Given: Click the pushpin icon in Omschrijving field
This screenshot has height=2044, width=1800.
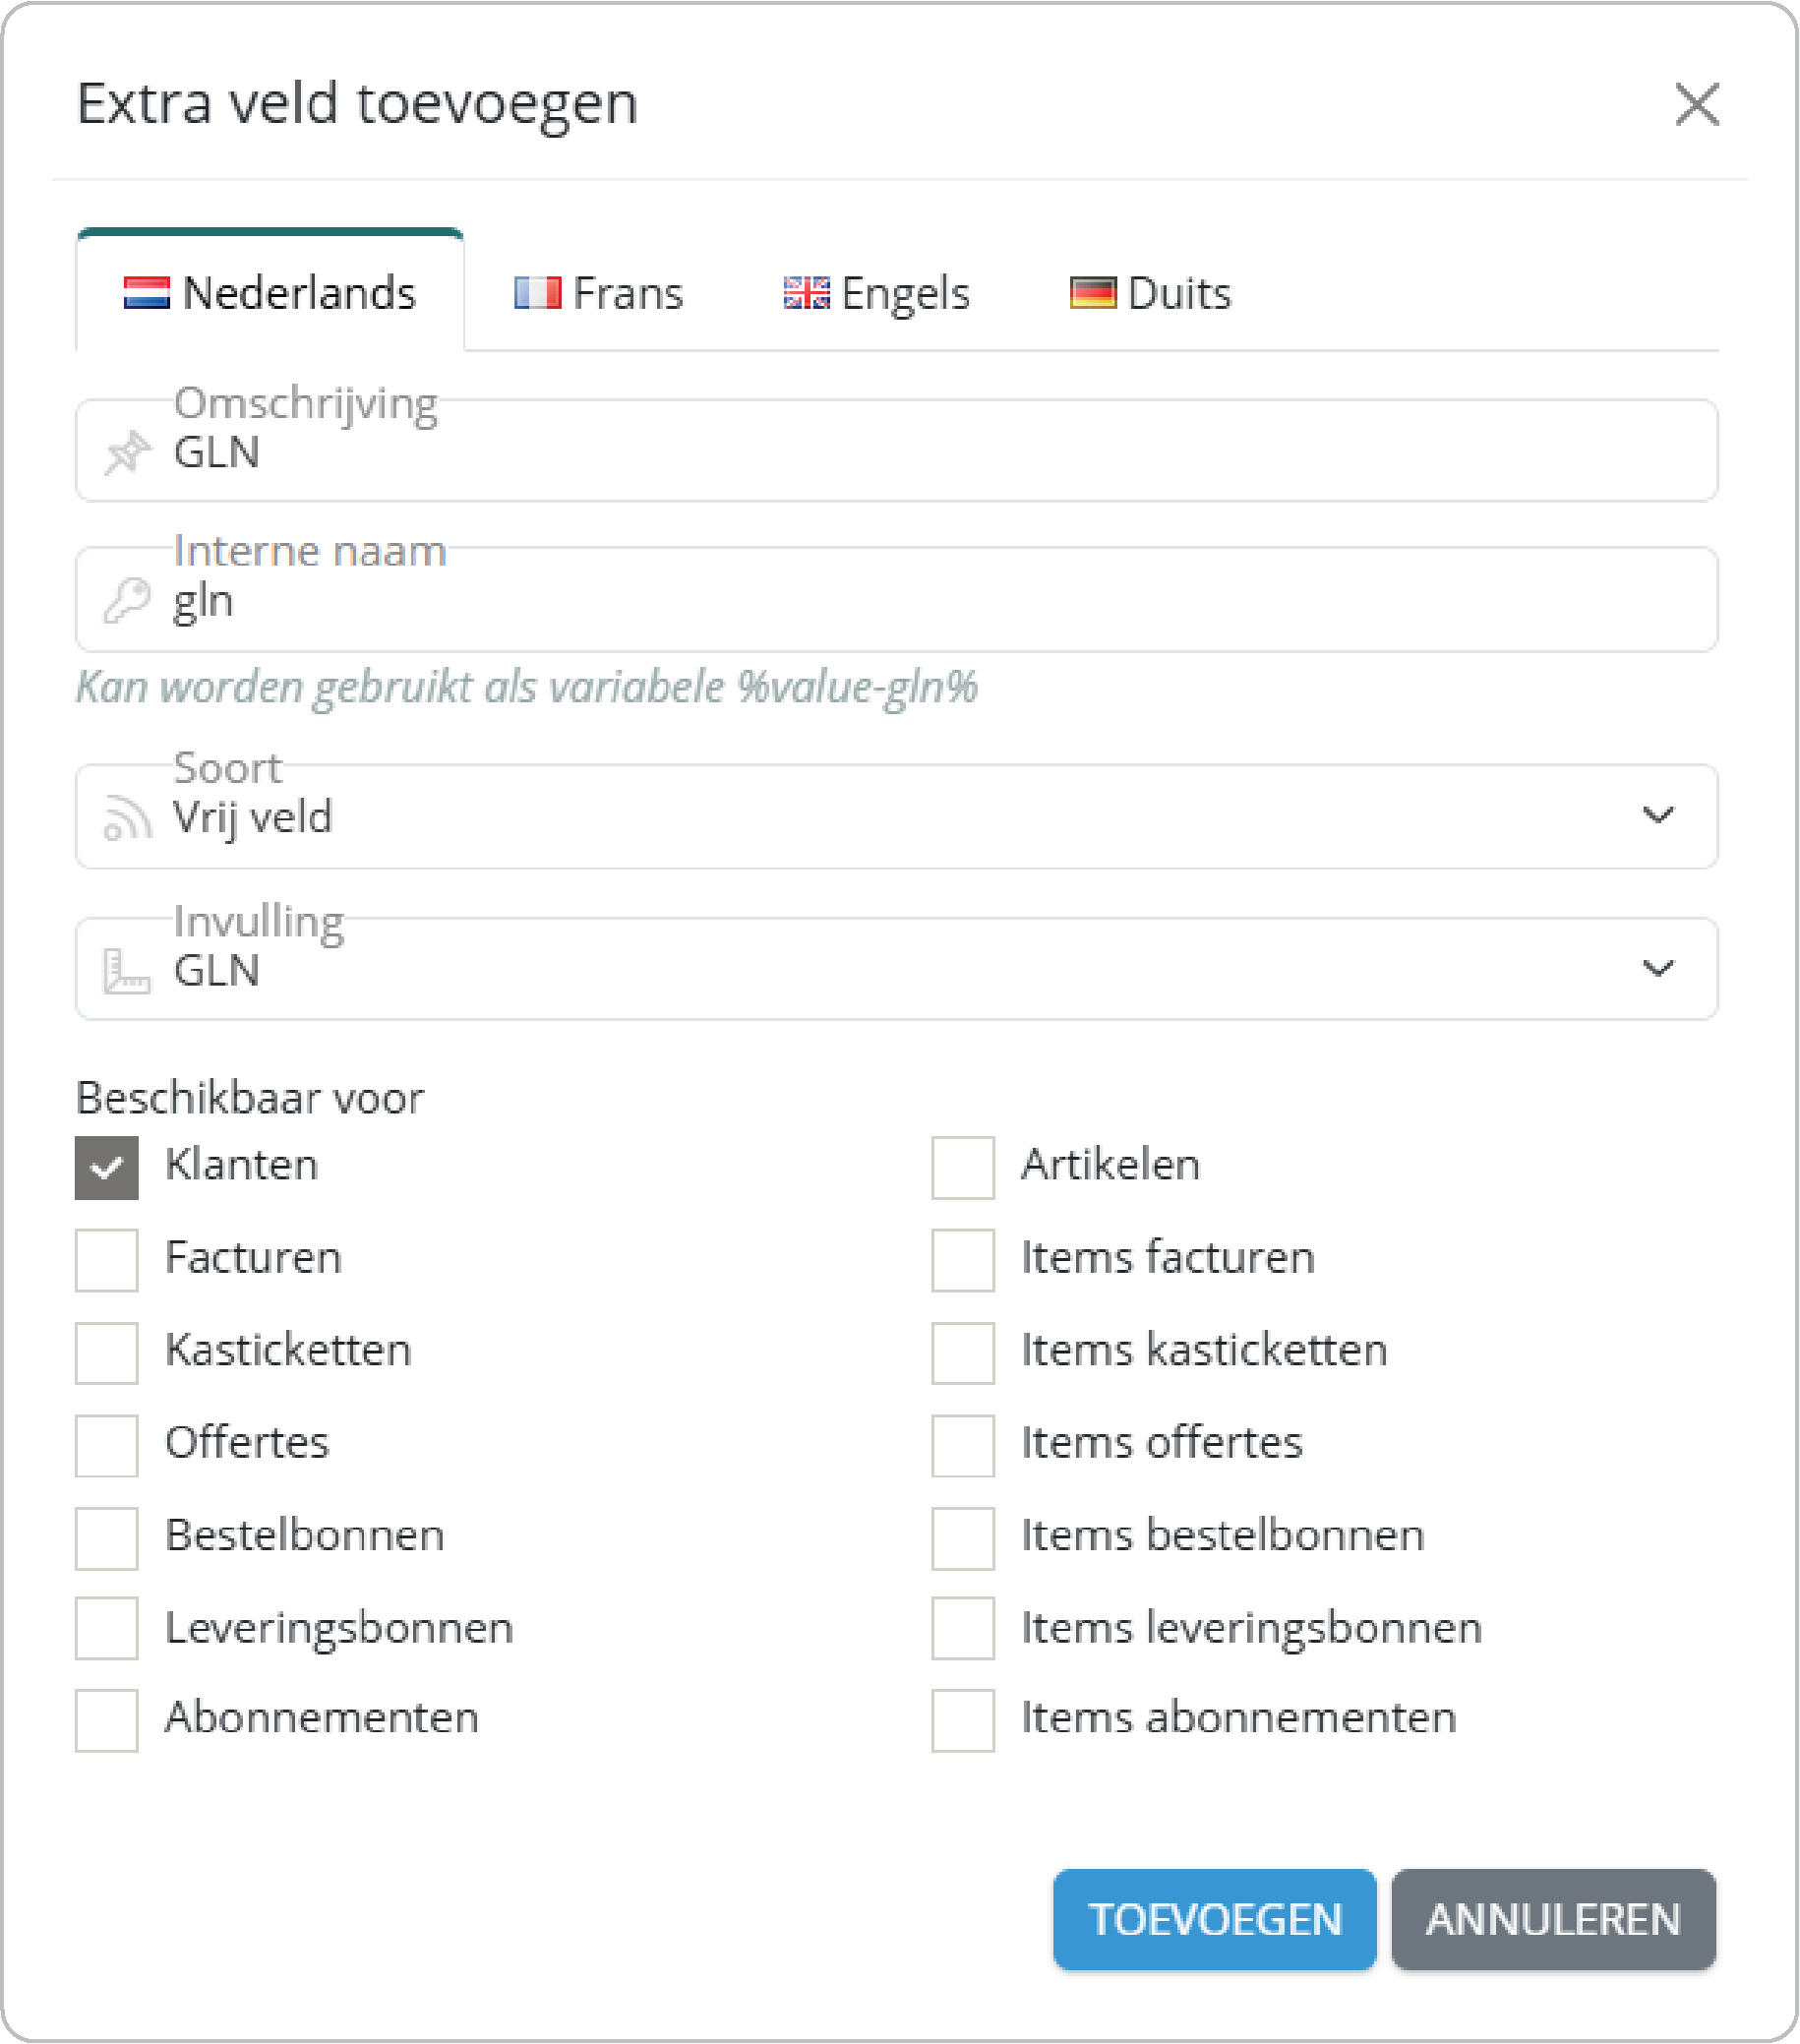Looking at the screenshot, I should (x=127, y=452).
